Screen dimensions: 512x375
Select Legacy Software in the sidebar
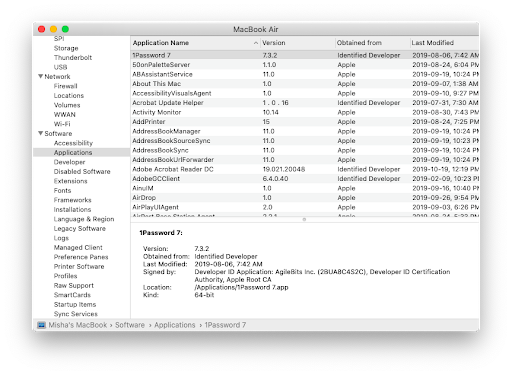pyautogui.click(x=80, y=229)
